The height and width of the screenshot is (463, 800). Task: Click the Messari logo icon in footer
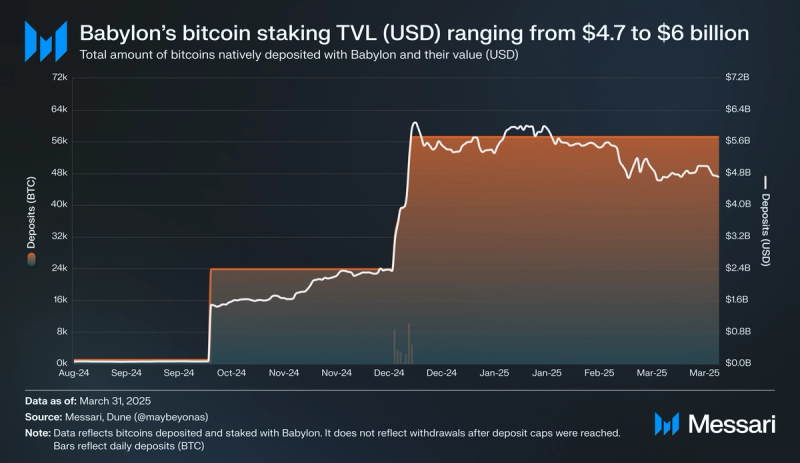(667, 424)
